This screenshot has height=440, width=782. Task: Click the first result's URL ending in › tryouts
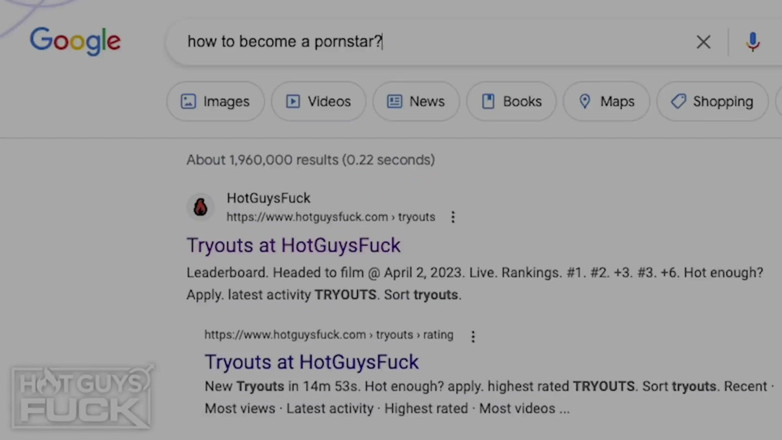[x=330, y=217]
